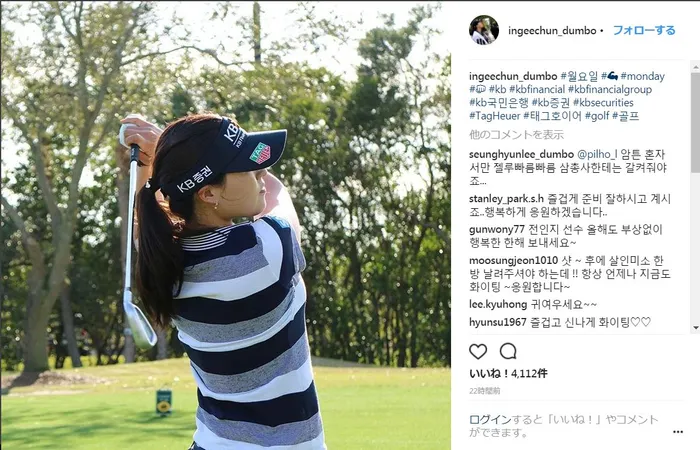
Task: Open gunwony77 commenter profile
Action: [x=497, y=229]
